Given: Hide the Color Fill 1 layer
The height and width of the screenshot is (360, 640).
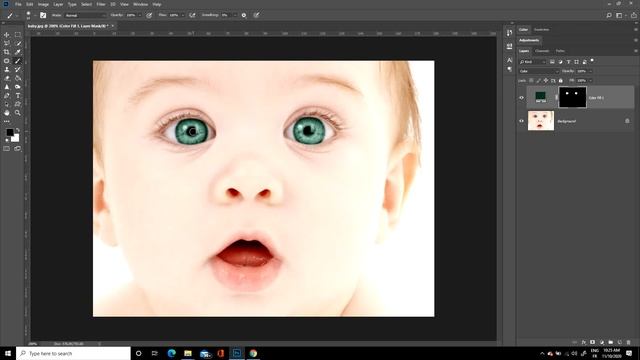Looking at the screenshot, I should pyautogui.click(x=521, y=98).
